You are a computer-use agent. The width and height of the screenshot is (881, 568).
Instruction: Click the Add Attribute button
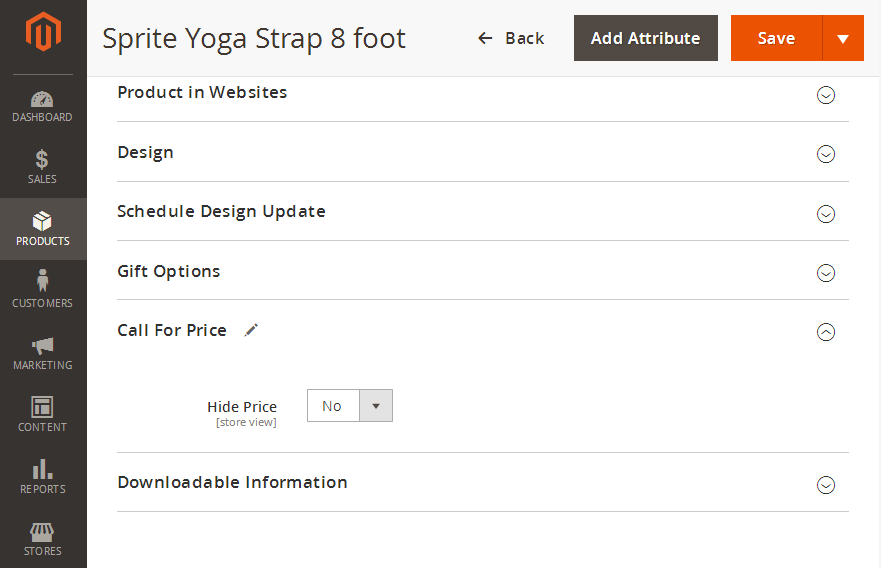click(645, 38)
